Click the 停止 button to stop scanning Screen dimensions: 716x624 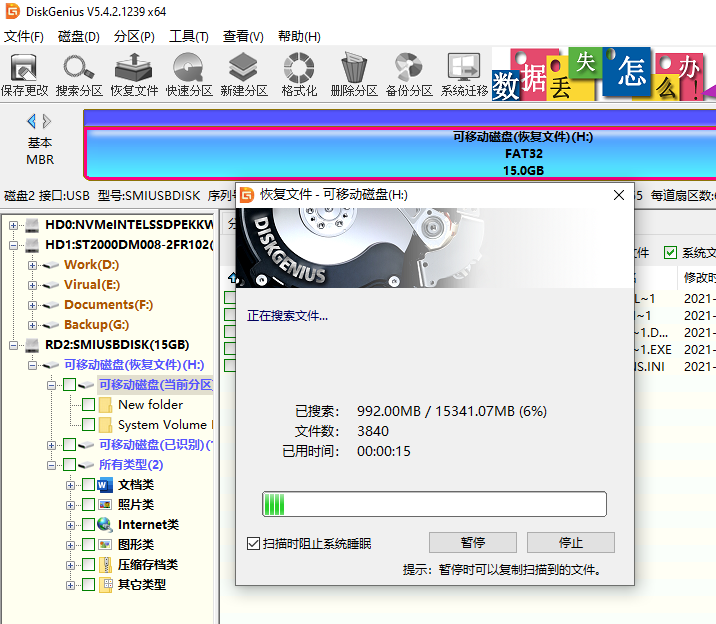pos(571,543)
